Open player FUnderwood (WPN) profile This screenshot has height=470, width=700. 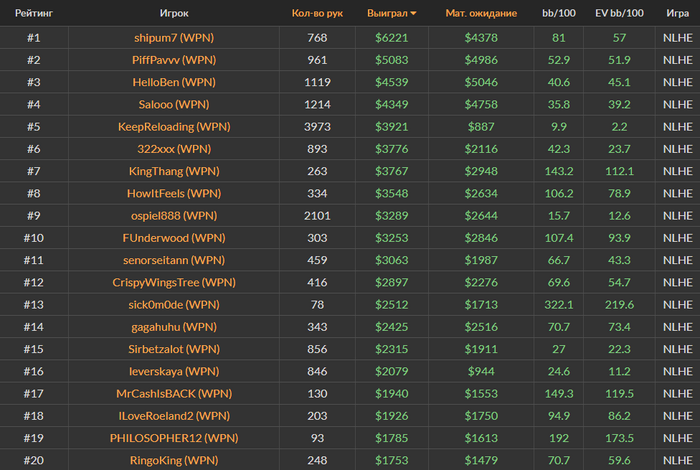pyautogui.click(x=174, y=238)
